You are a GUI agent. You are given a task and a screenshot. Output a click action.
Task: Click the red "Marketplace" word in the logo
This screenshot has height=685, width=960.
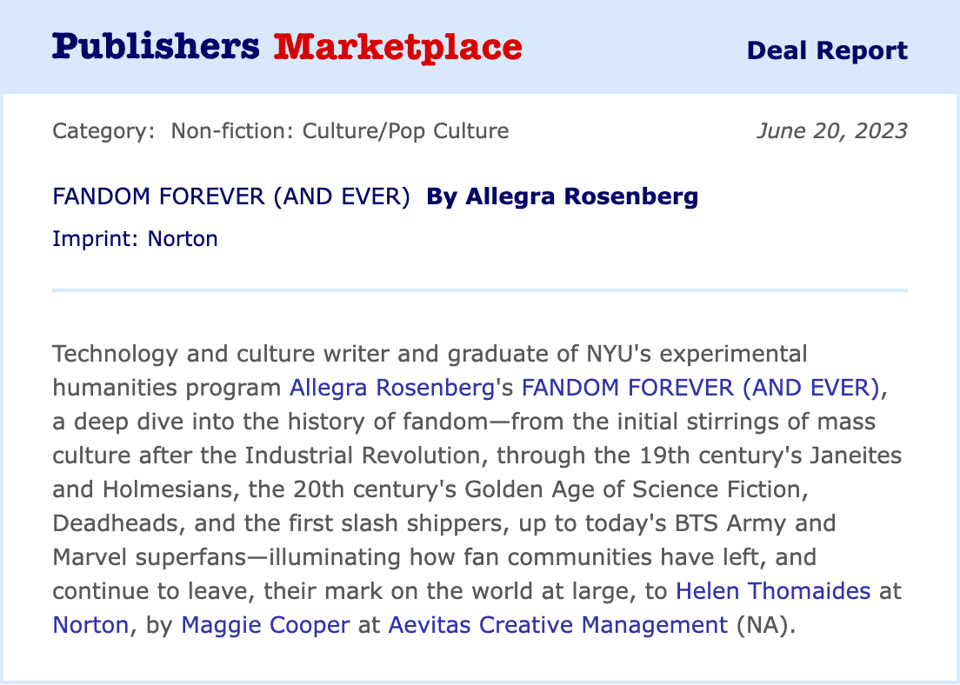tap(398, 48)
